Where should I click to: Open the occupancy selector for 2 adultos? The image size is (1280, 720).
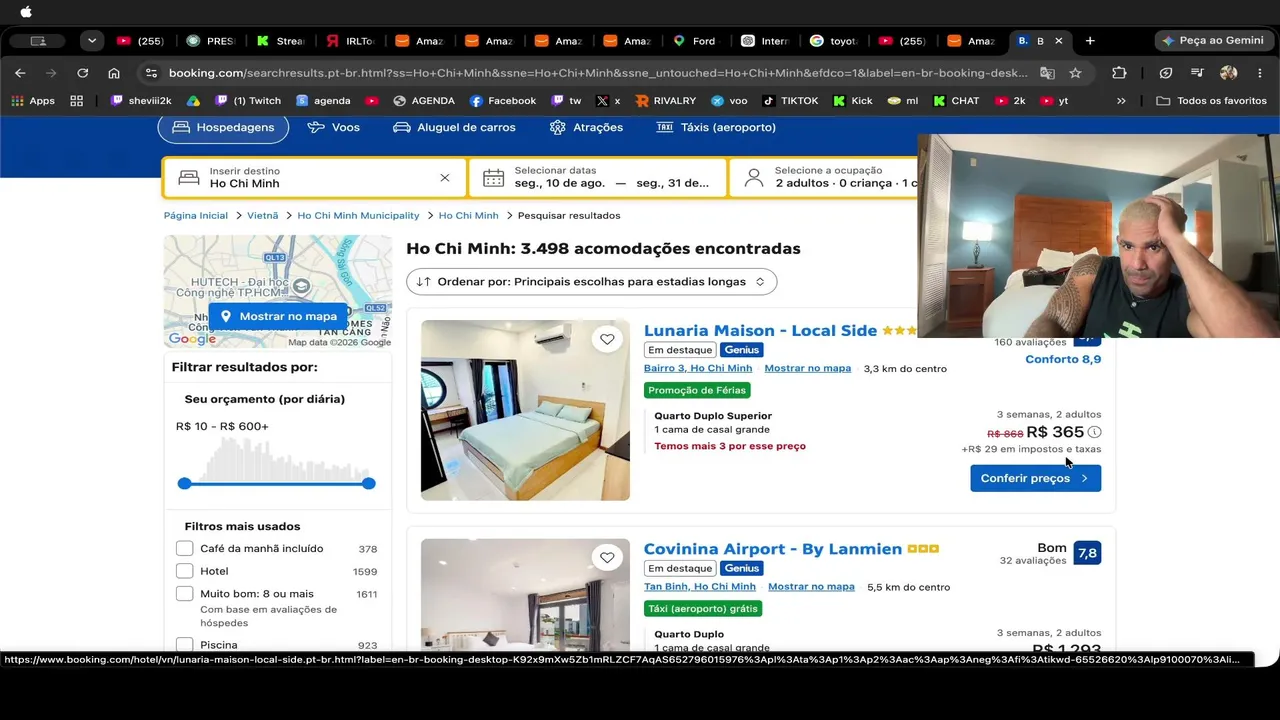point(823,178)
